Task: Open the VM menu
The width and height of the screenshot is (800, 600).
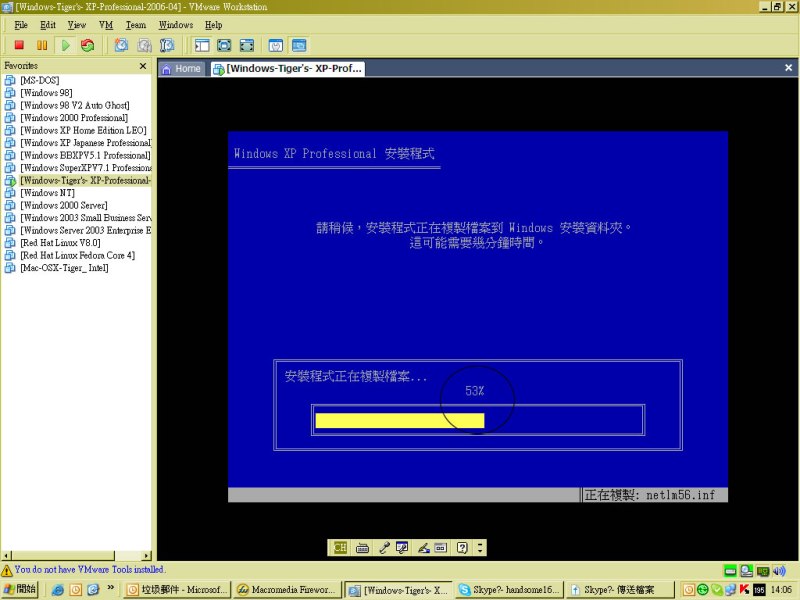Action: coord(106,25)
